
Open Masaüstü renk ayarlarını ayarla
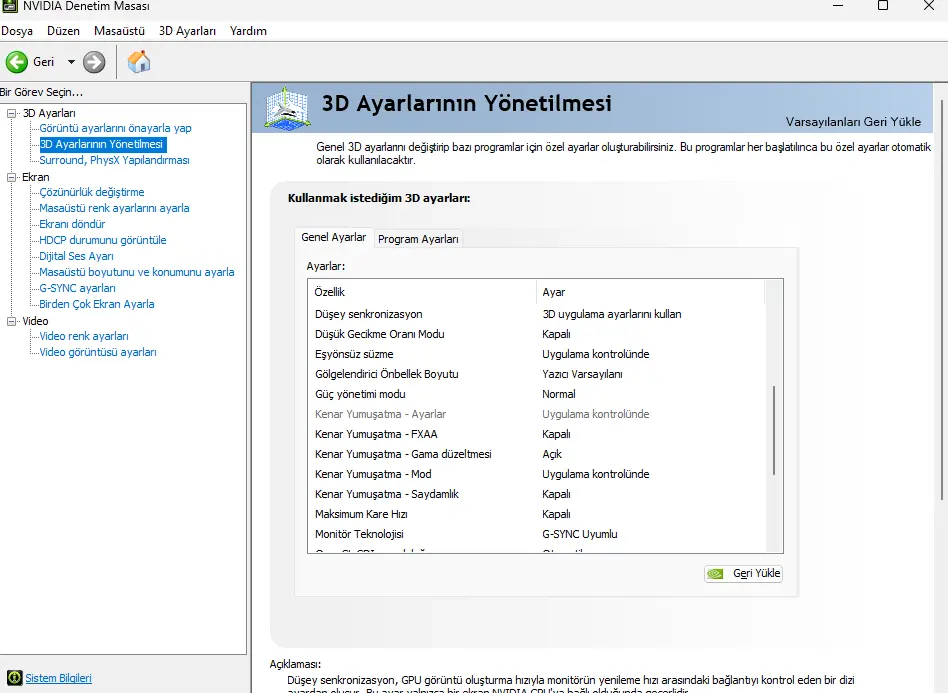[x=114, y=208]
